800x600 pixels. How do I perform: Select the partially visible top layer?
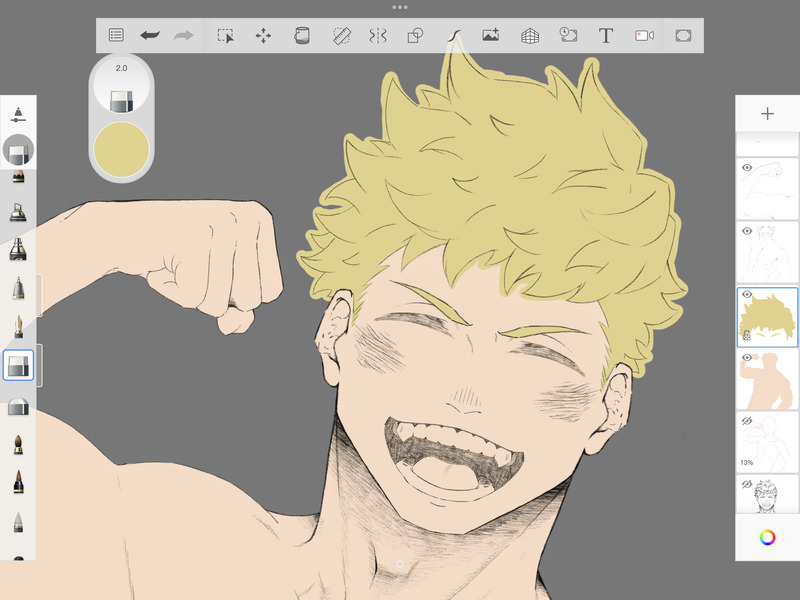pyautogui.click(x=767, y=145)
